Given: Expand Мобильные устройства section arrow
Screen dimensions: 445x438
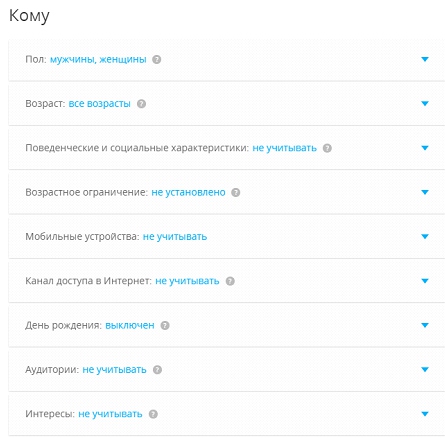Looking at the screenshot, I should tap(425, 237).
